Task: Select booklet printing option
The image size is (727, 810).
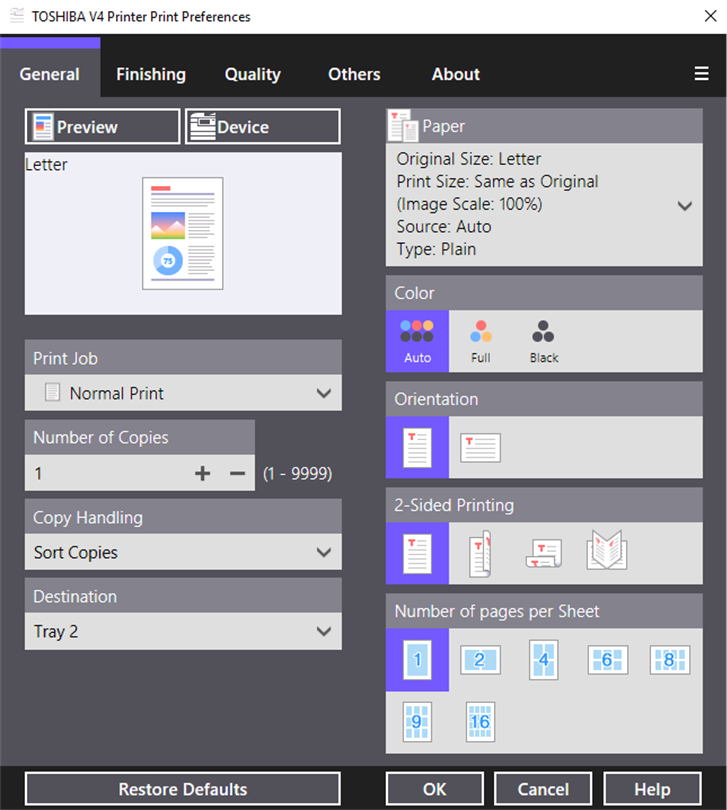Action: (x=607, y=550)
